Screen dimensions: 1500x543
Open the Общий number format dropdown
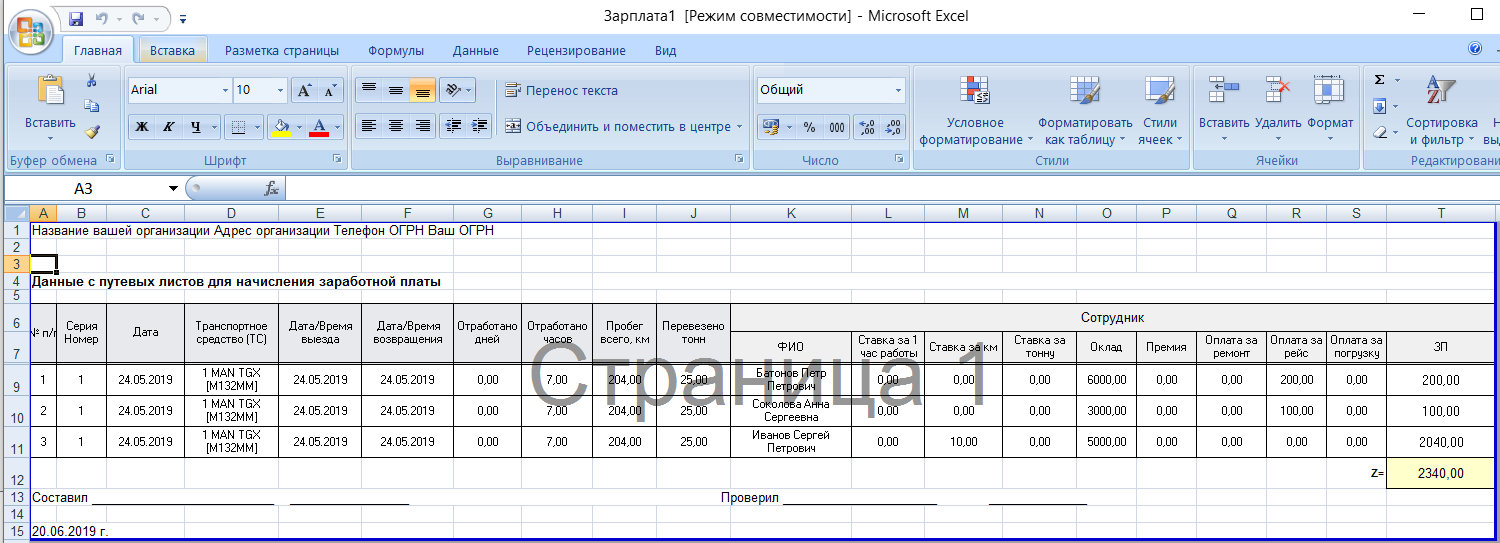898,90
